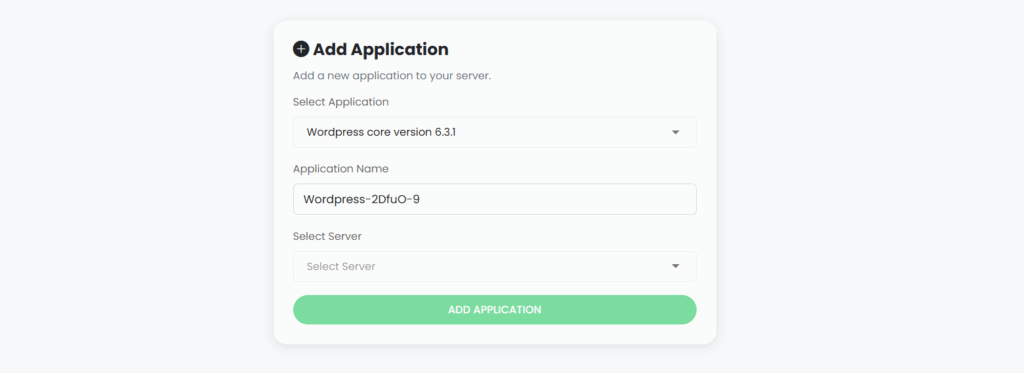Viewport: 1024px width, 373px height.
Task: Click the gray page background outside the card
Action: click(131, 186)
